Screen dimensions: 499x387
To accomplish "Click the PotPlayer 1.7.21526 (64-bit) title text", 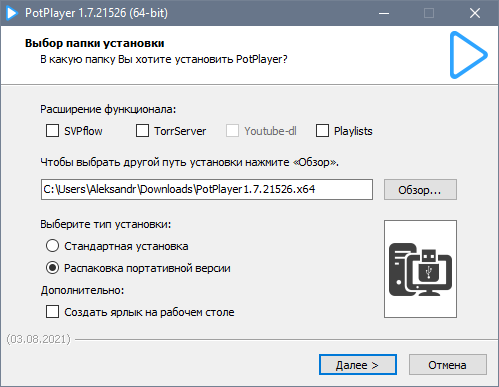I will 97,13.
